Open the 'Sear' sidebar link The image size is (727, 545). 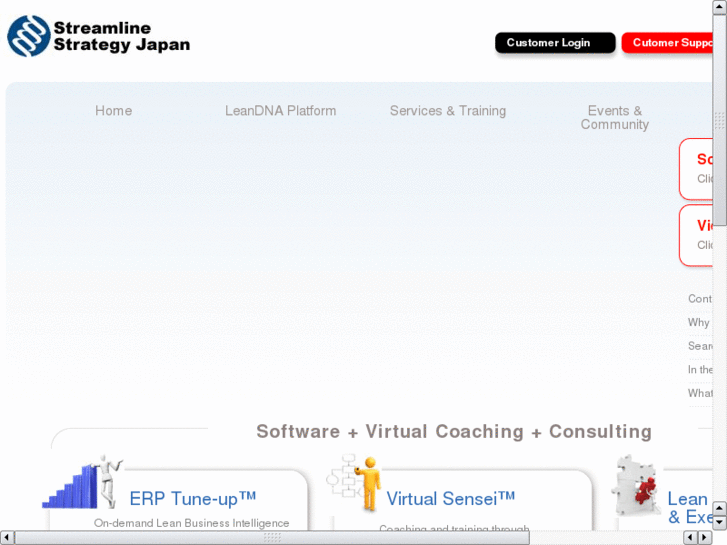click(700, 346)
